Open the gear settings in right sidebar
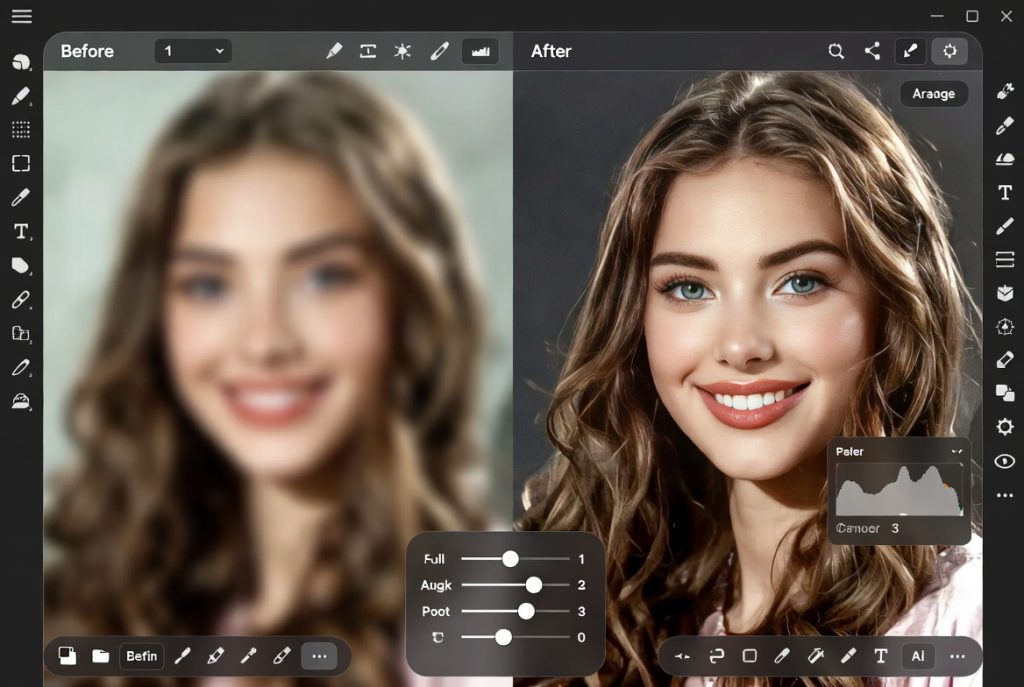1024x687 pixels. coord(1004,426)
